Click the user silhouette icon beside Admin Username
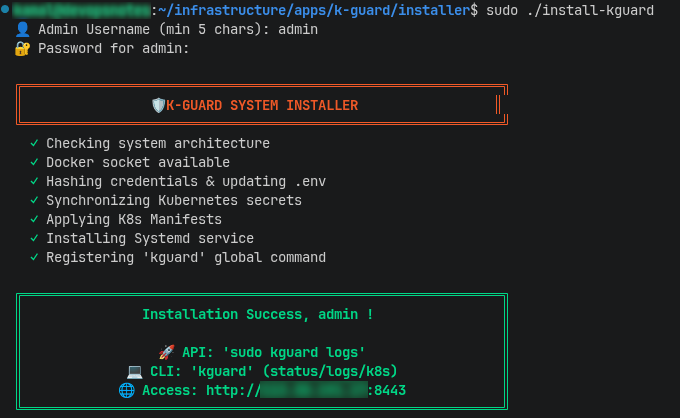Viewport: 680px width, 418px height. point(23,29)
